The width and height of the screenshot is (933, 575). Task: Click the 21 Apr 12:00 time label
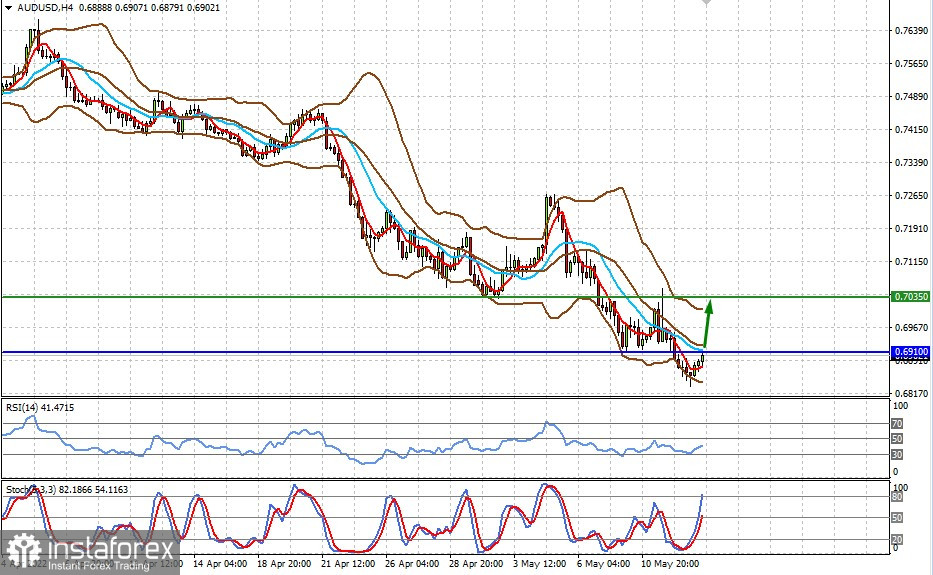click(x=348, y=563)
